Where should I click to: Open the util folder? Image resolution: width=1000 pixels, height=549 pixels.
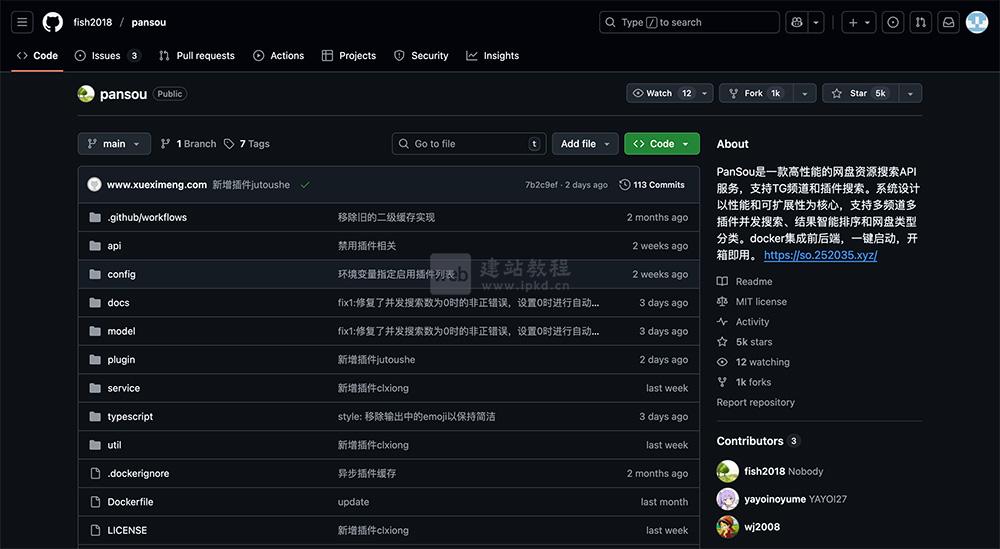click(x=114, y=445)
